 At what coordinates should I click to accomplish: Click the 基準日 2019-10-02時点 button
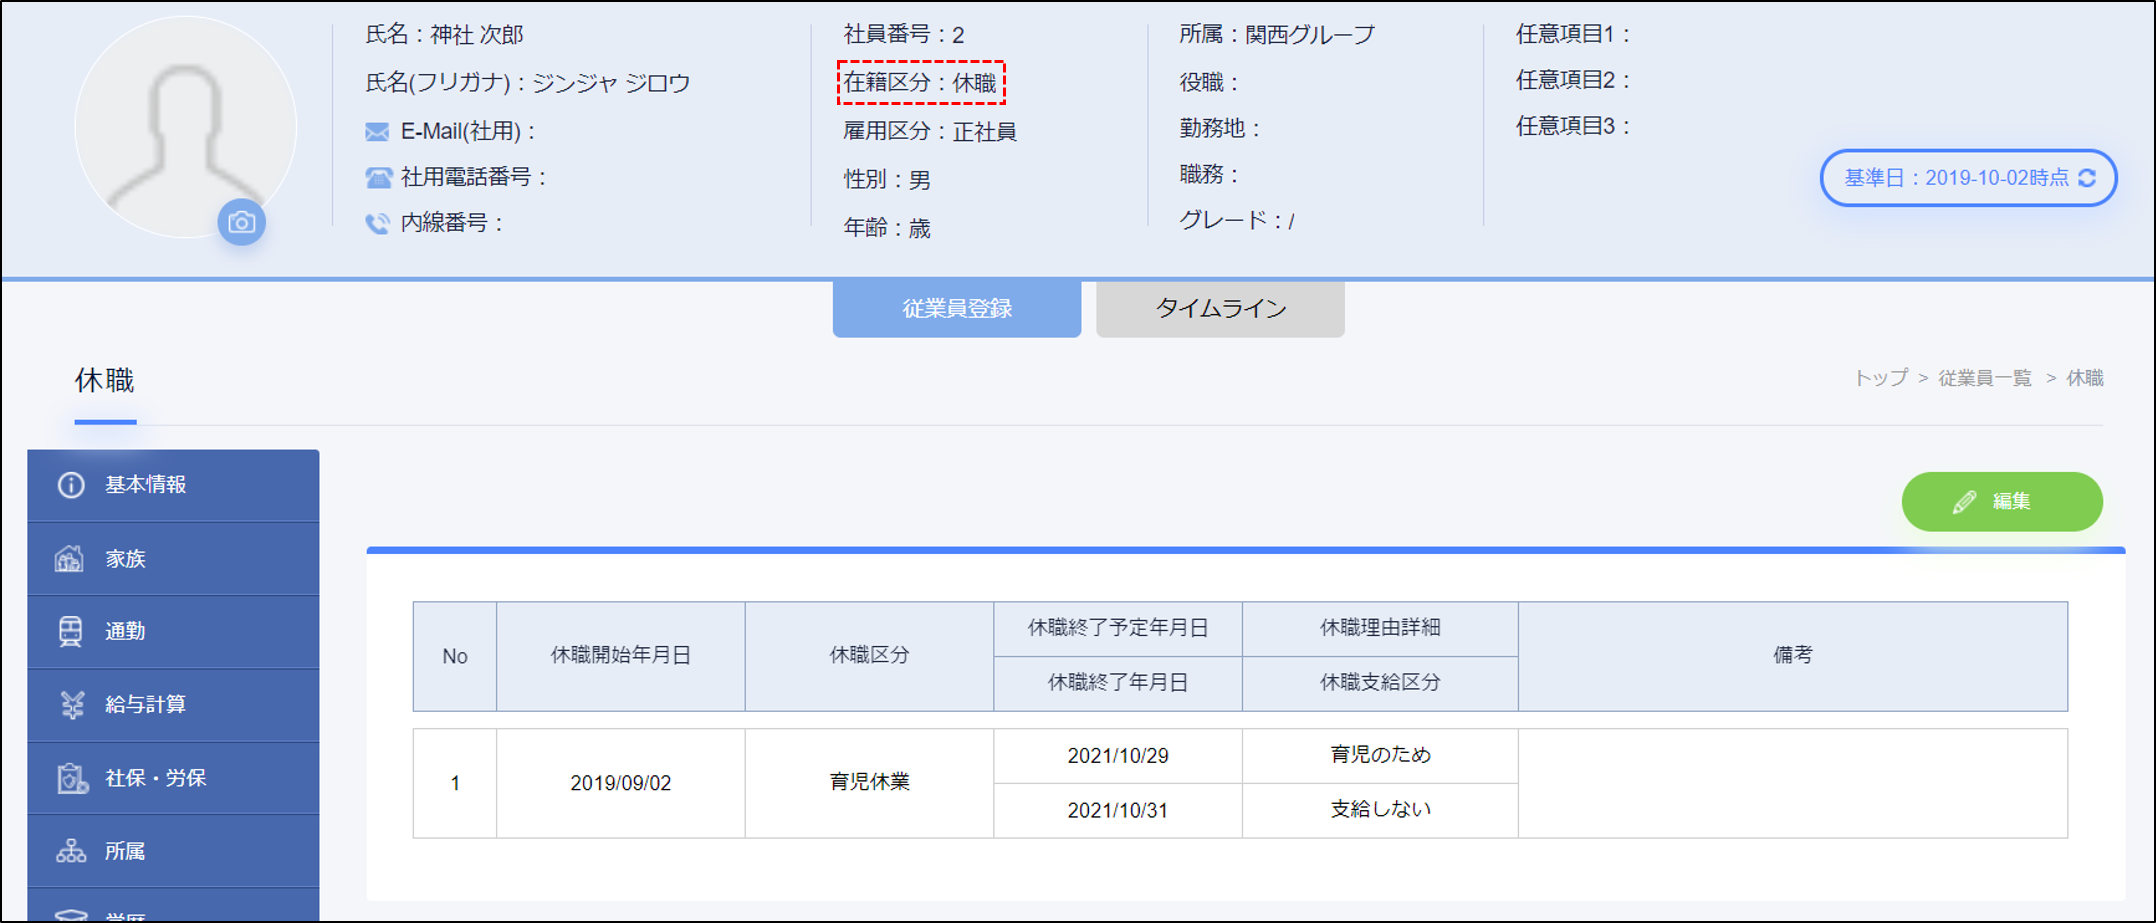(x=1955, y=178)
